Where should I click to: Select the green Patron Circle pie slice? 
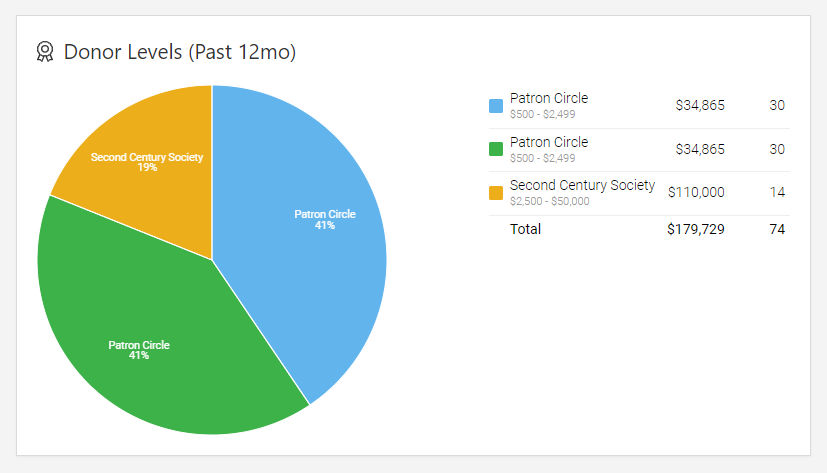tap(150, 340)
